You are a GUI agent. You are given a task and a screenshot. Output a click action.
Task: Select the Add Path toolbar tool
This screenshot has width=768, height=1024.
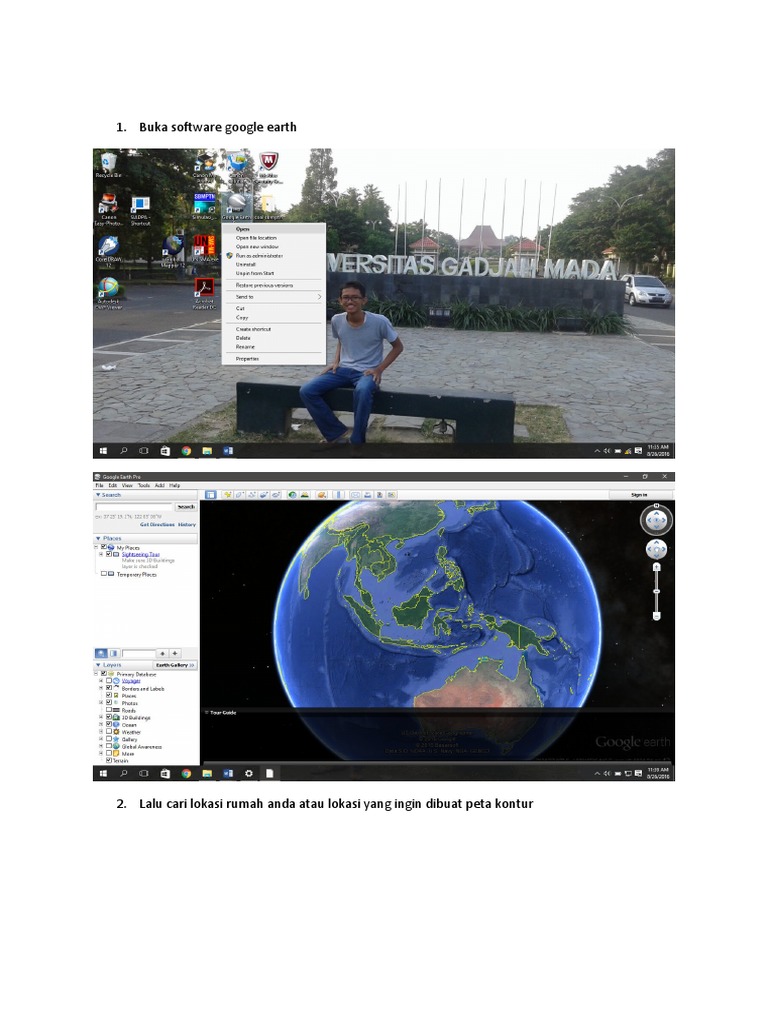(x=251, y=495)
